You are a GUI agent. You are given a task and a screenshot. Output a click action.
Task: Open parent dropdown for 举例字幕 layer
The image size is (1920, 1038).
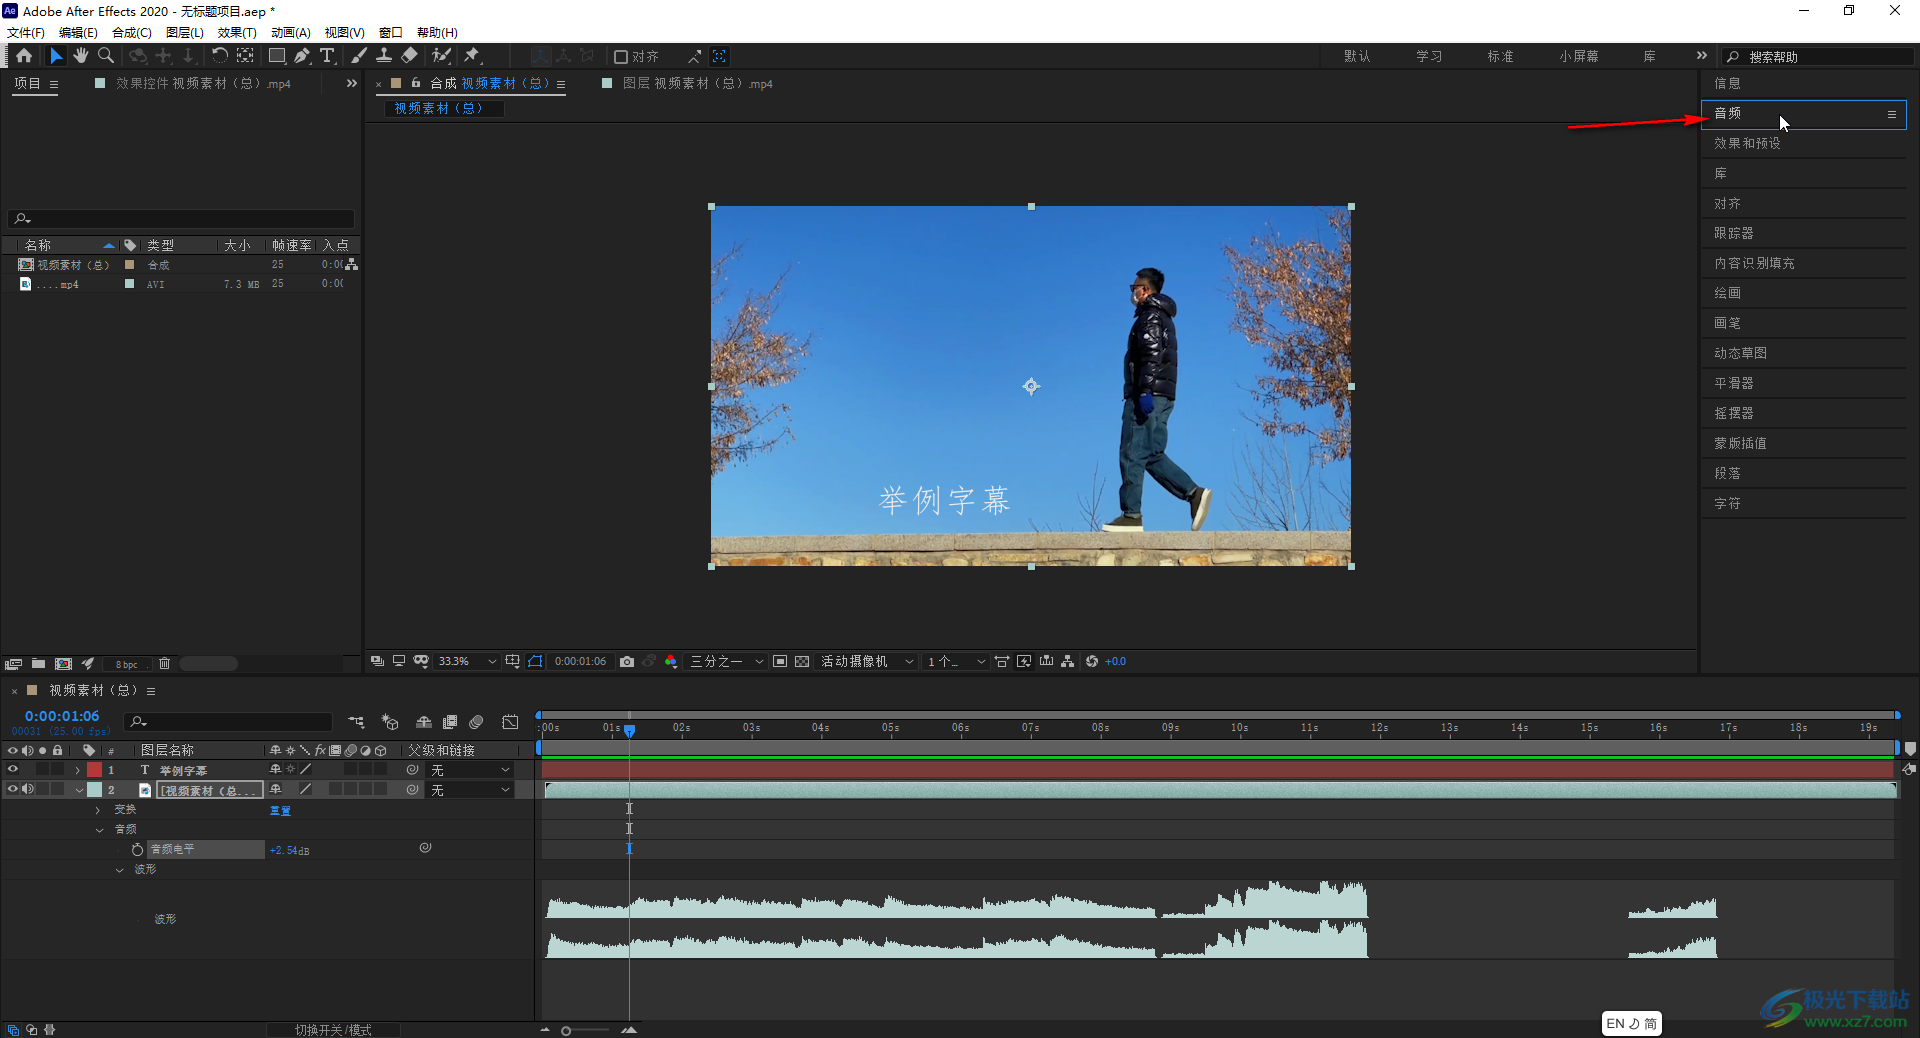pyautogui.click(x=470, y=770)
